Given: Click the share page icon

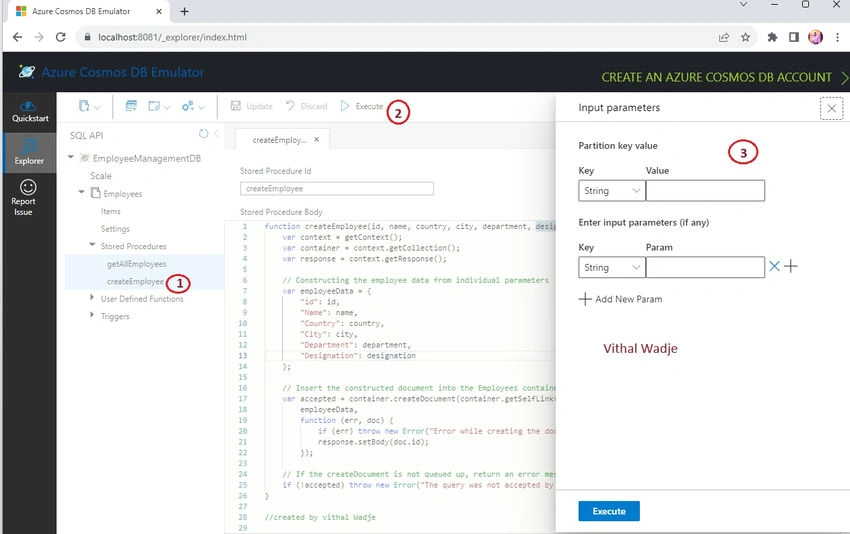Looking at the screenshot, I should tap(724, 37).
